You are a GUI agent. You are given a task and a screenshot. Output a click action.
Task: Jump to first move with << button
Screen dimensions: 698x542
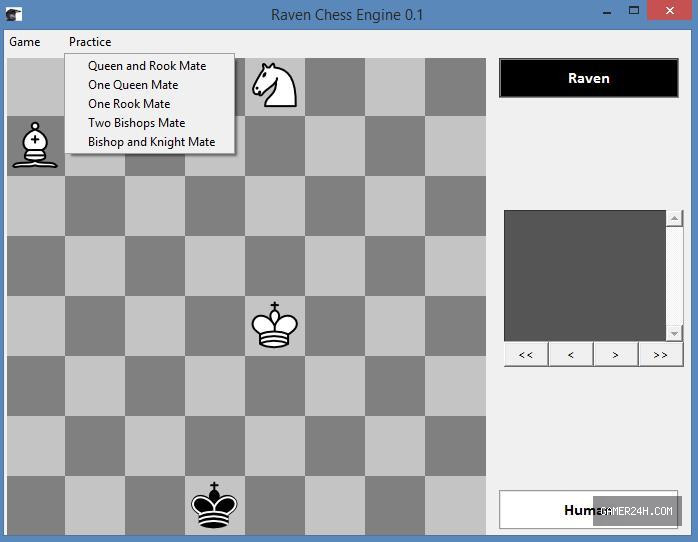(526, 355)
